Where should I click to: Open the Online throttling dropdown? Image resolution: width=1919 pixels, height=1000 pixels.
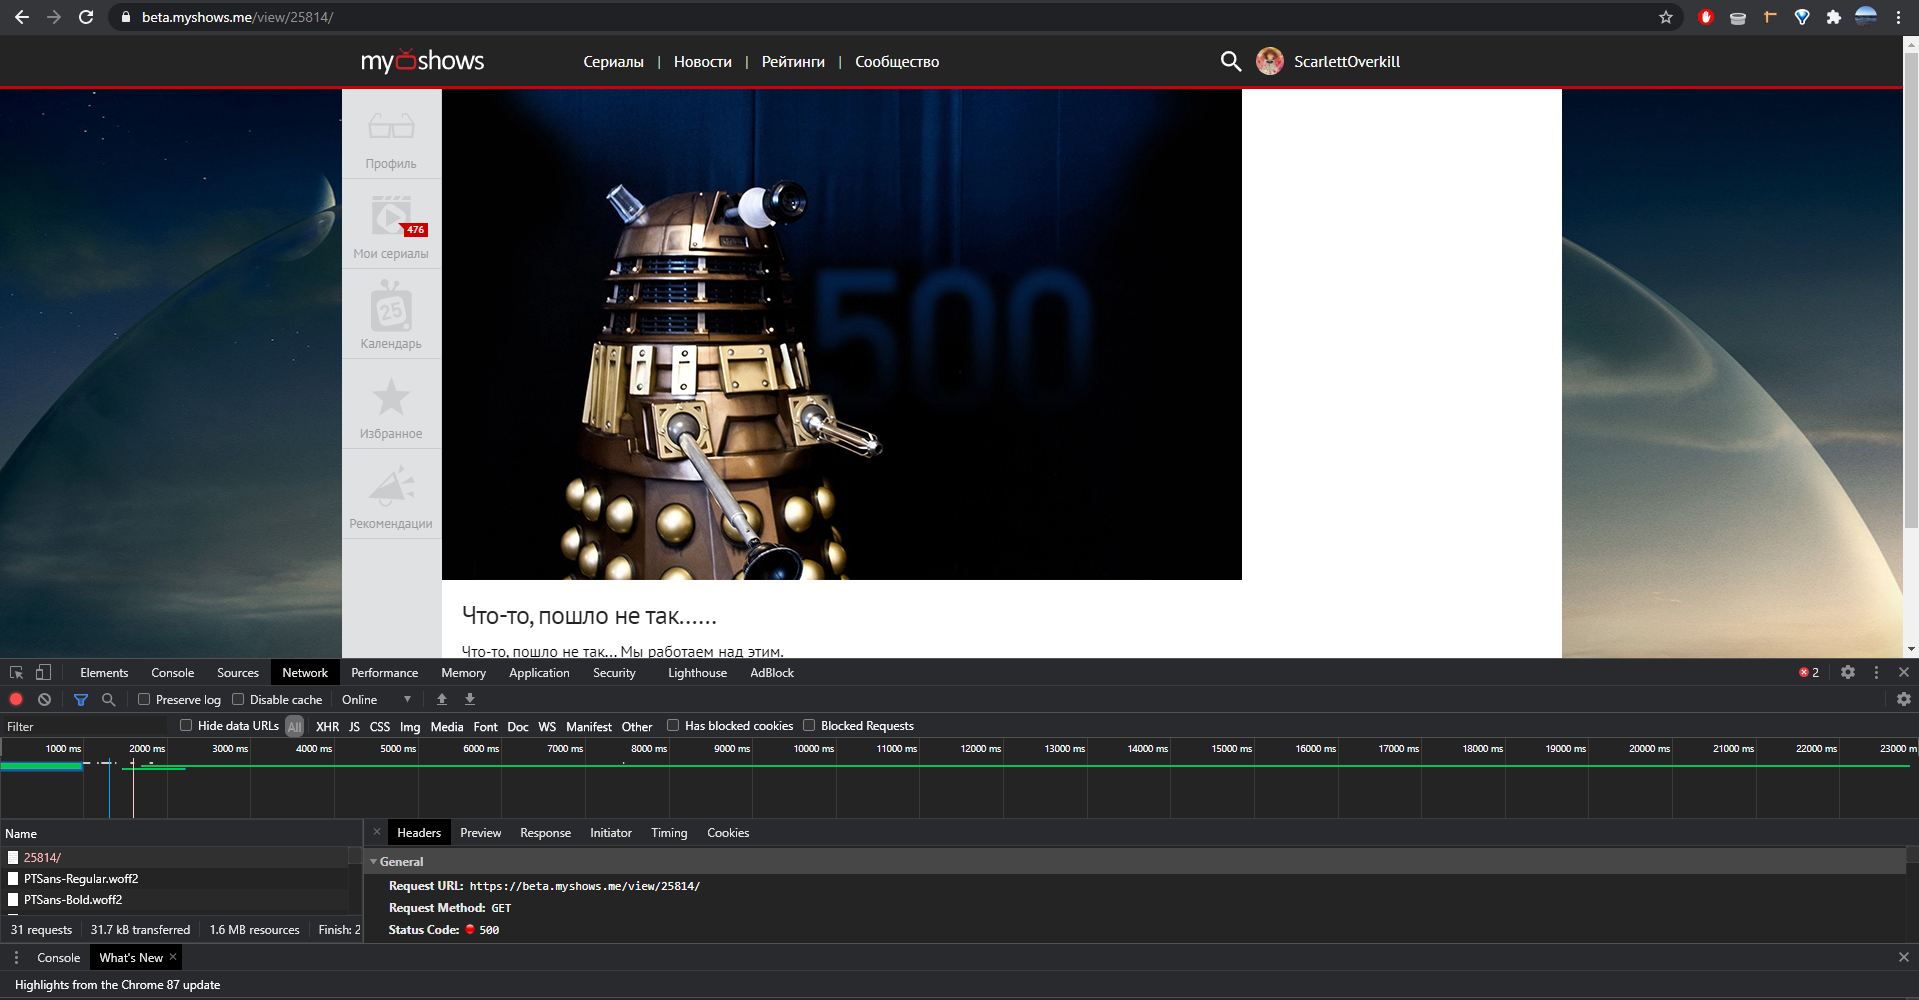coord(377,699)
